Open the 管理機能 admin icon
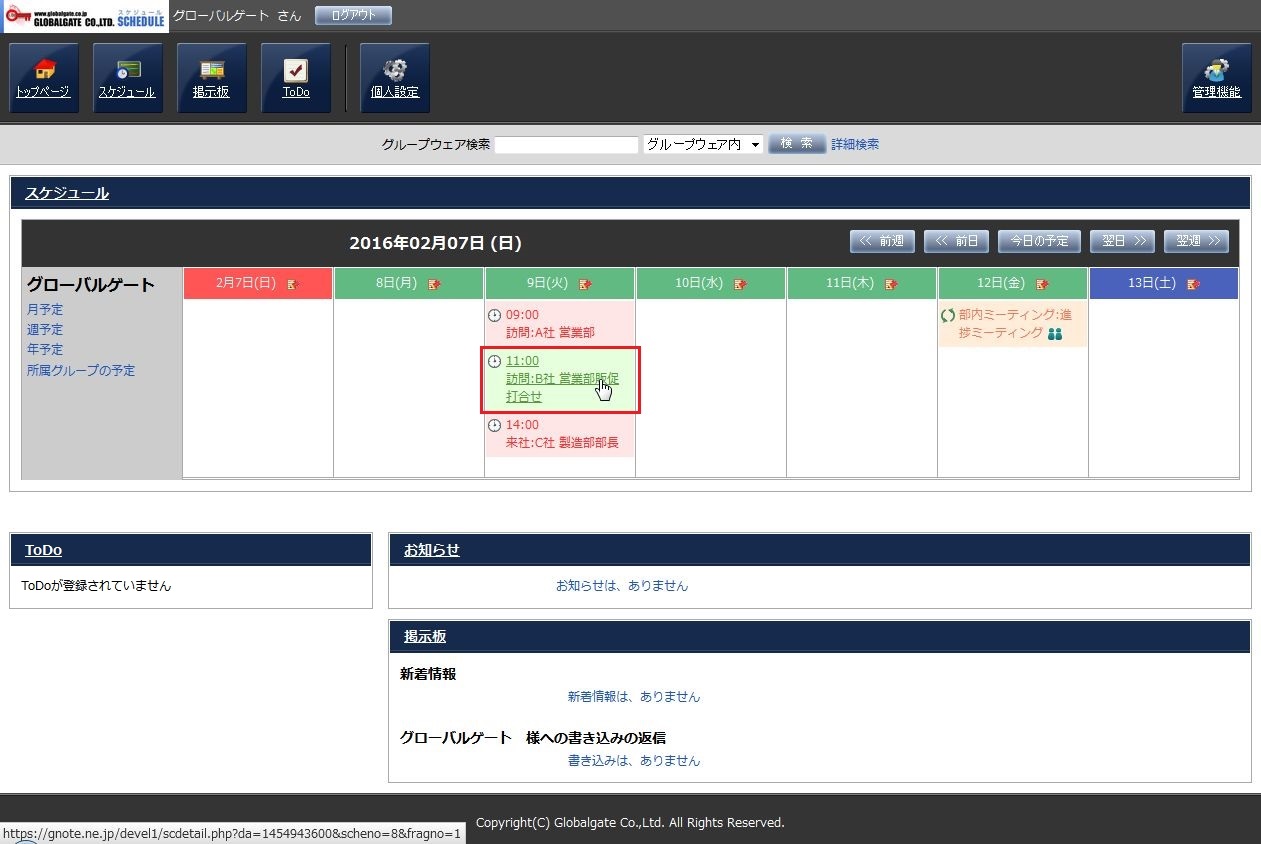This screenshot has height=844, width=1261. [1216, 78]
